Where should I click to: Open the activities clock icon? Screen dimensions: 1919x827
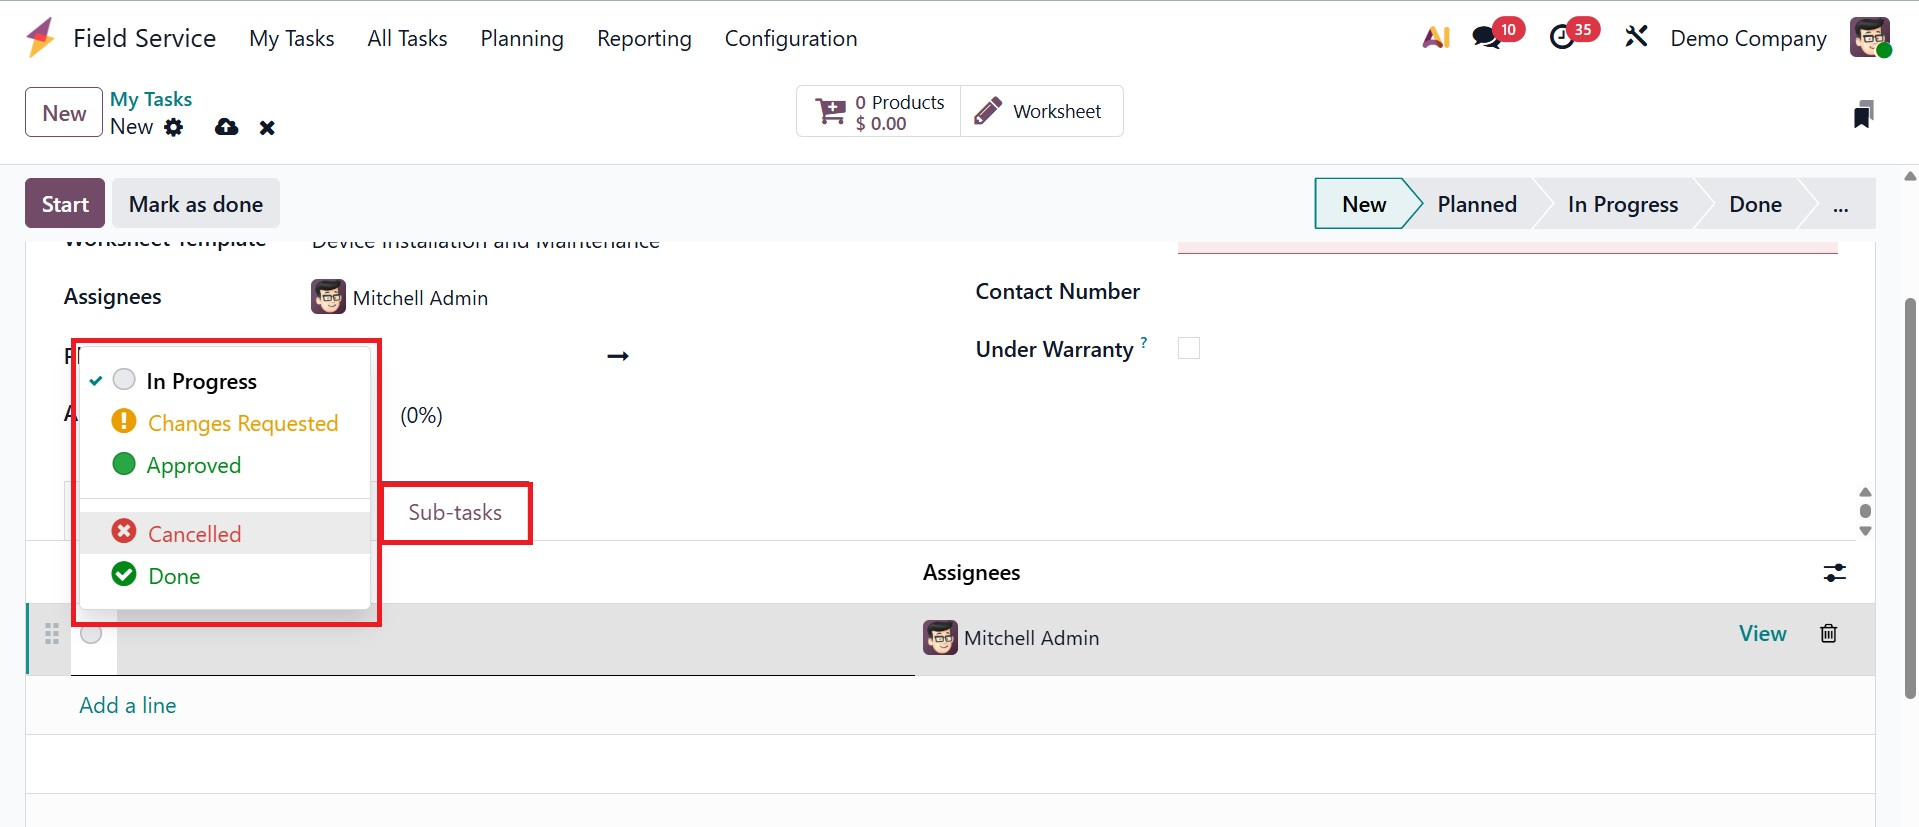[1561, 38]
